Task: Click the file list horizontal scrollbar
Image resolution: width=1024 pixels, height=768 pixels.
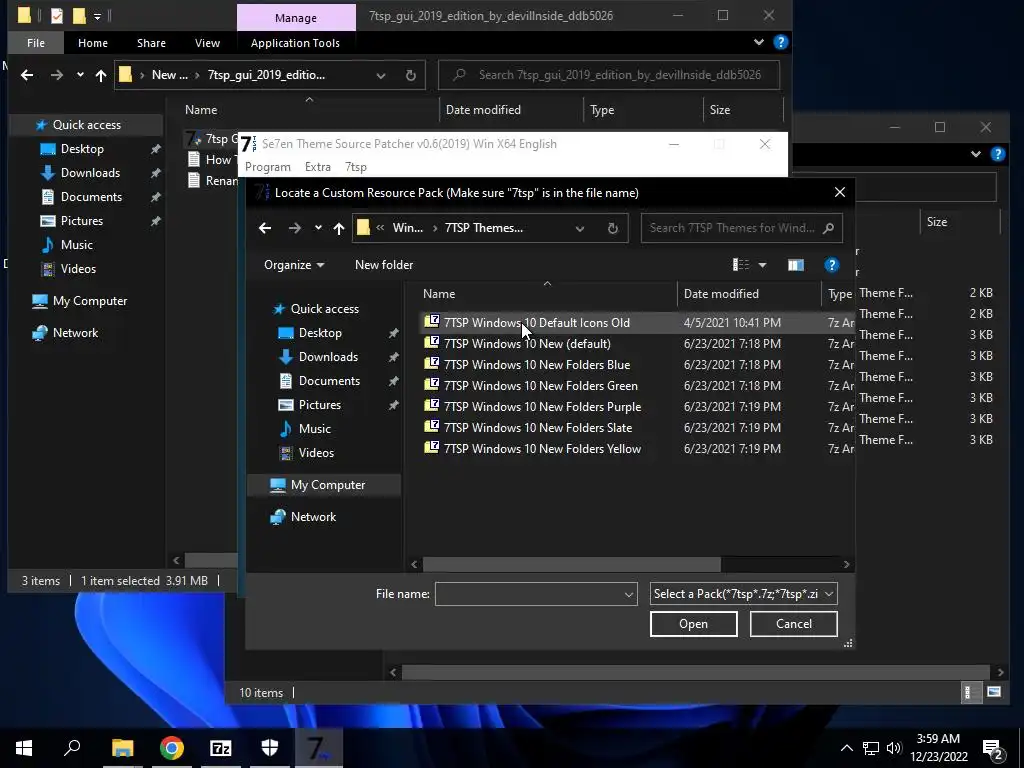Action: pyautogui.click(x=571, y=564)
